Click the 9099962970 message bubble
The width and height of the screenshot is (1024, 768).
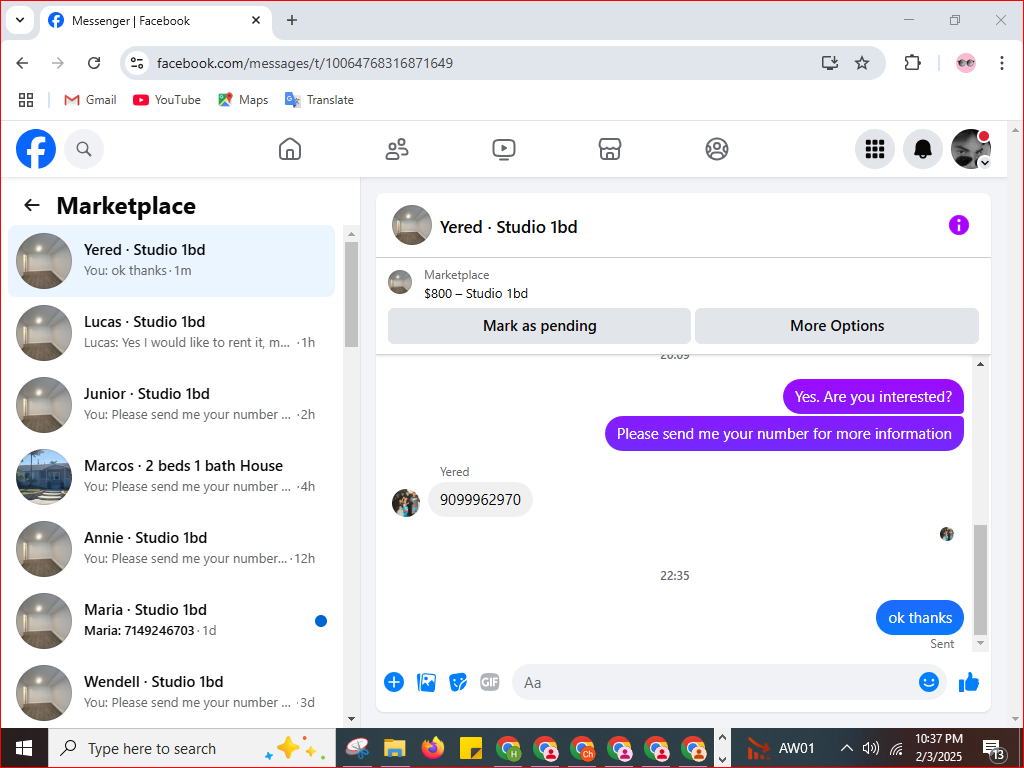pyautogui.click(x=480, y=500)
